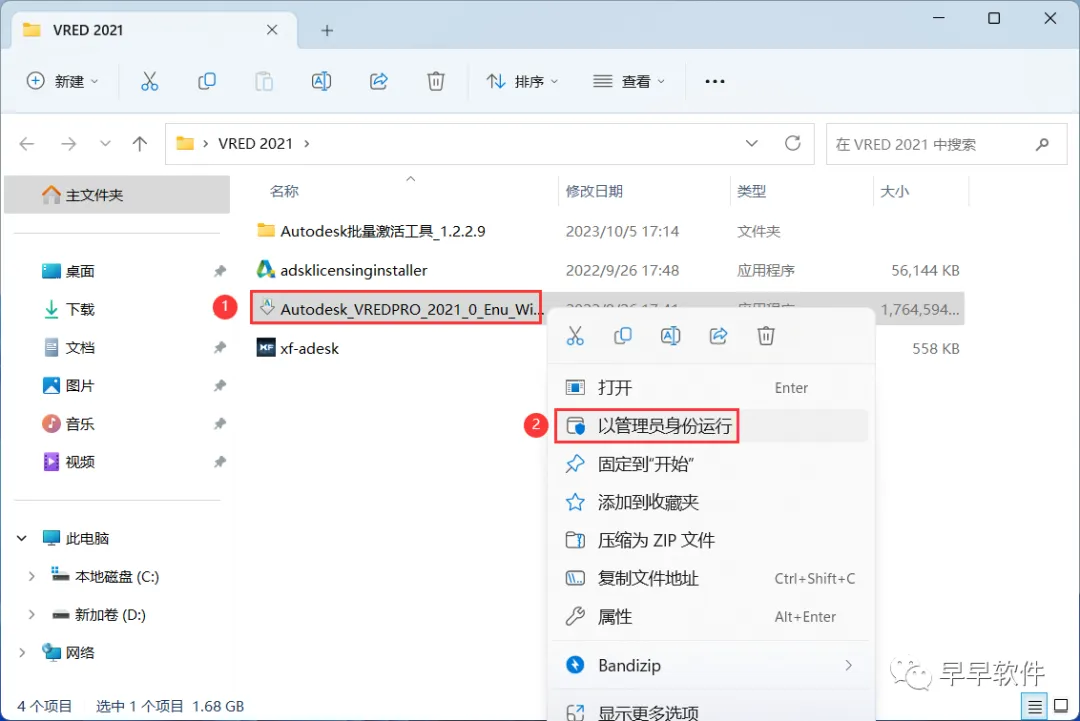Select the 主文件夹 sidebar item
This screenshot has width=1080, height=721.
click(x=117, y=195)
